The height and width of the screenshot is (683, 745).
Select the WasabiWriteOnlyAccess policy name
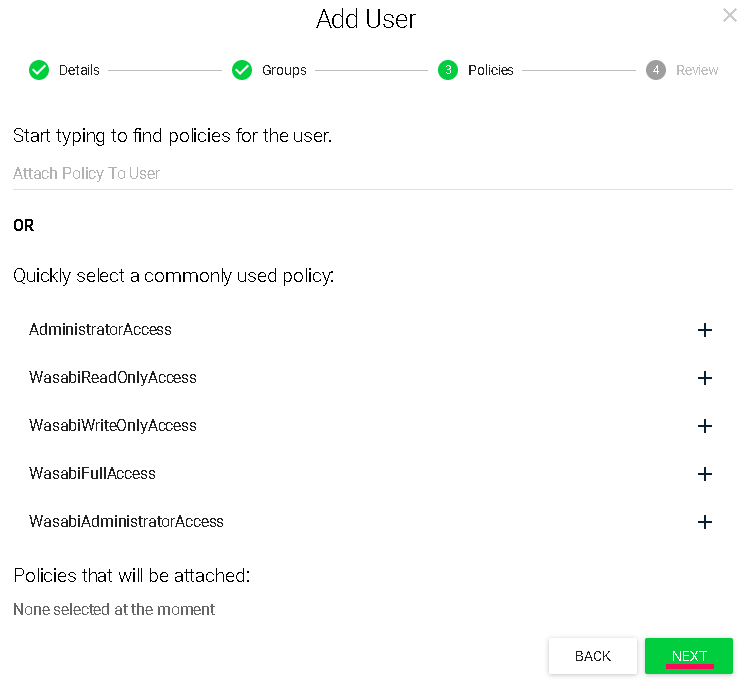113,426
